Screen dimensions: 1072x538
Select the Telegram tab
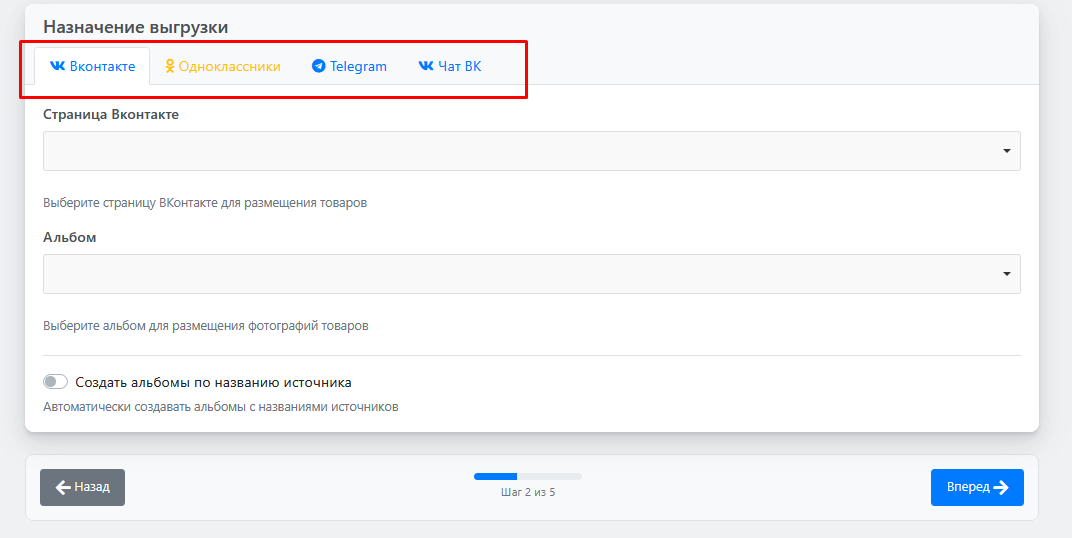349,66
